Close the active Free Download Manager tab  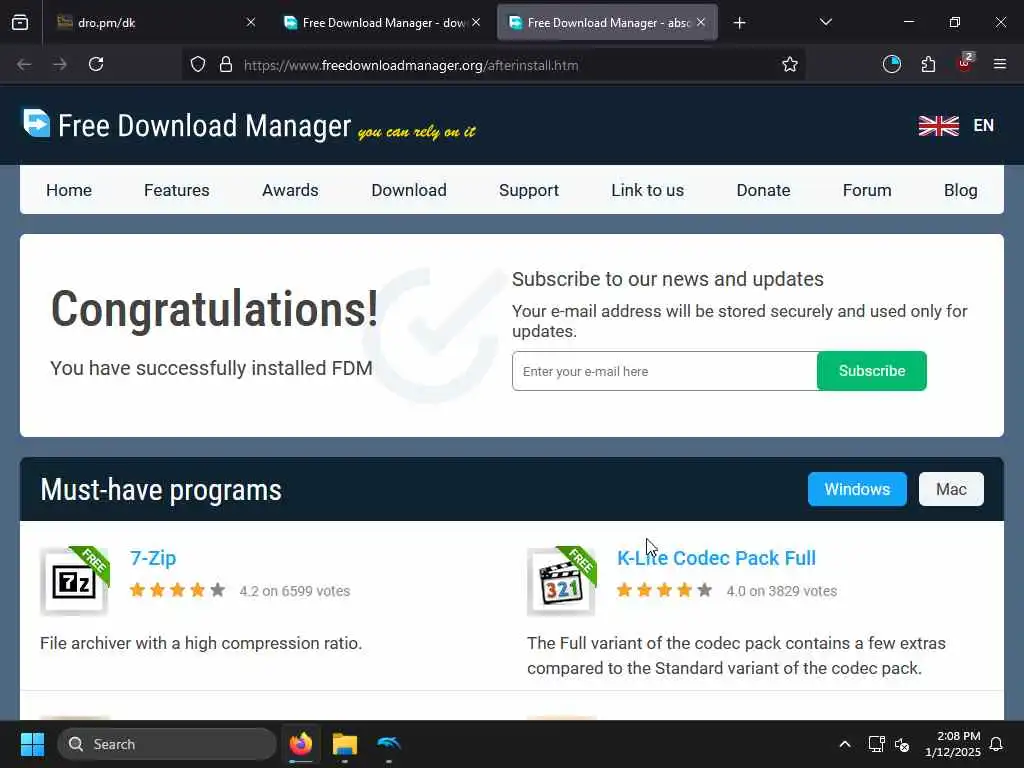click(701, 22)
